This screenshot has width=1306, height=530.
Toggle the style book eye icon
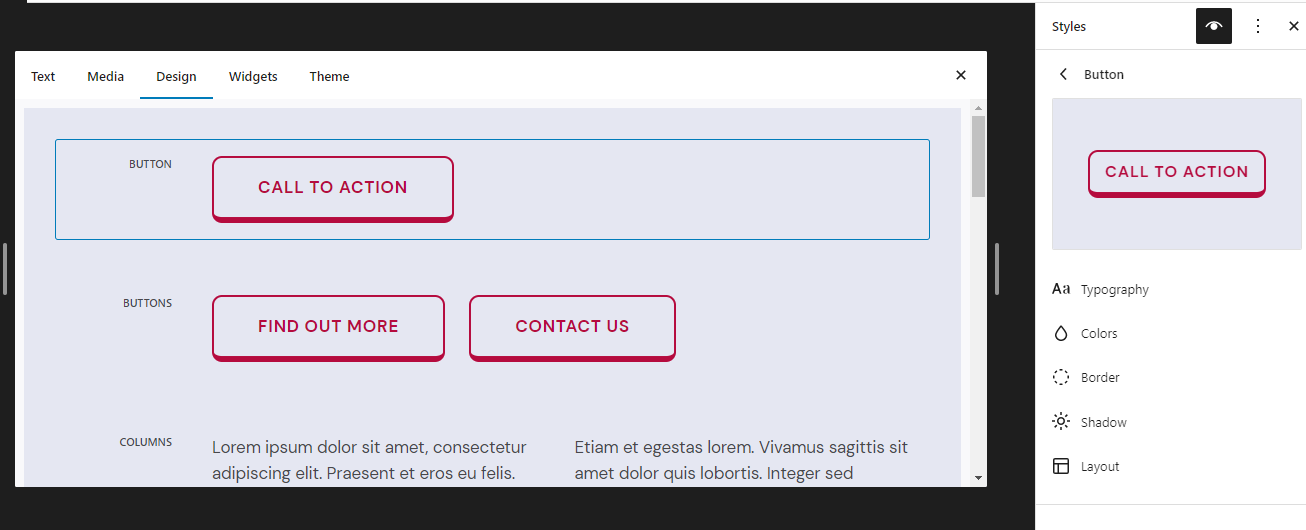pos(1214,26)
